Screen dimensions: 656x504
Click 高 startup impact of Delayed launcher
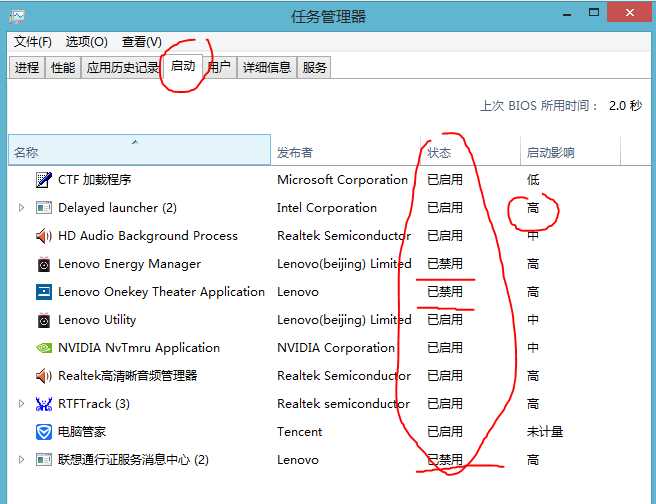pyautogui.click(x=533, y=208)
